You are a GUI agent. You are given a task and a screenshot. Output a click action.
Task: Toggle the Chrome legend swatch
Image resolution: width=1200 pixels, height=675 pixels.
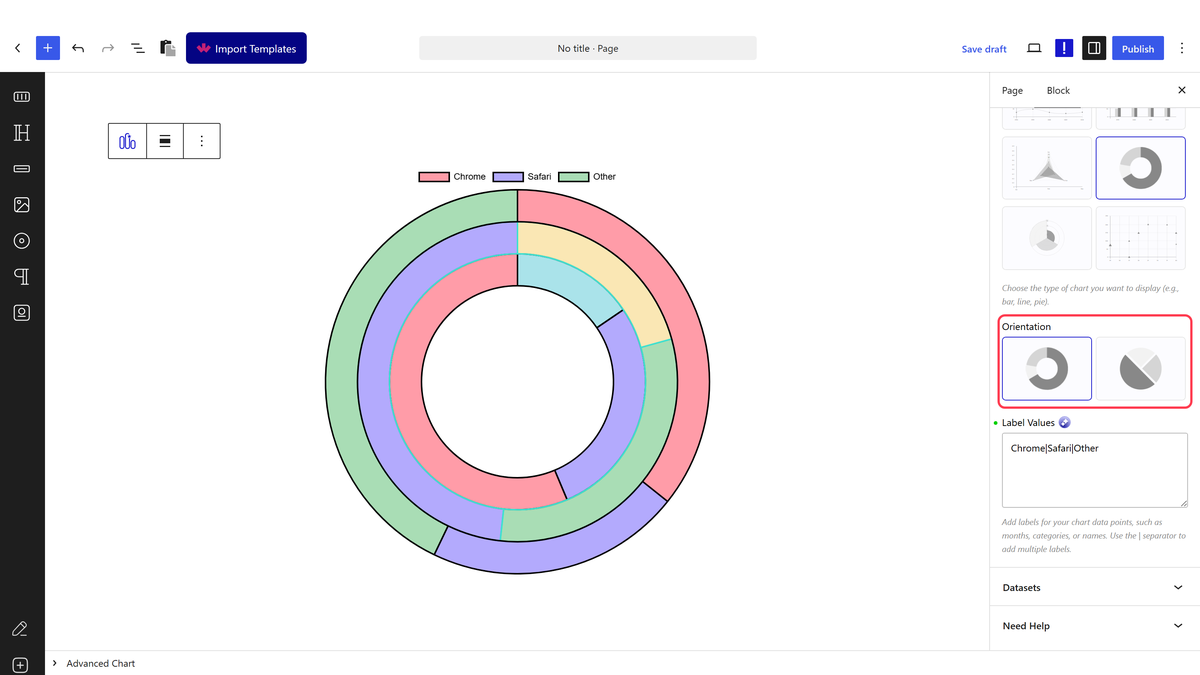(434, 177)
